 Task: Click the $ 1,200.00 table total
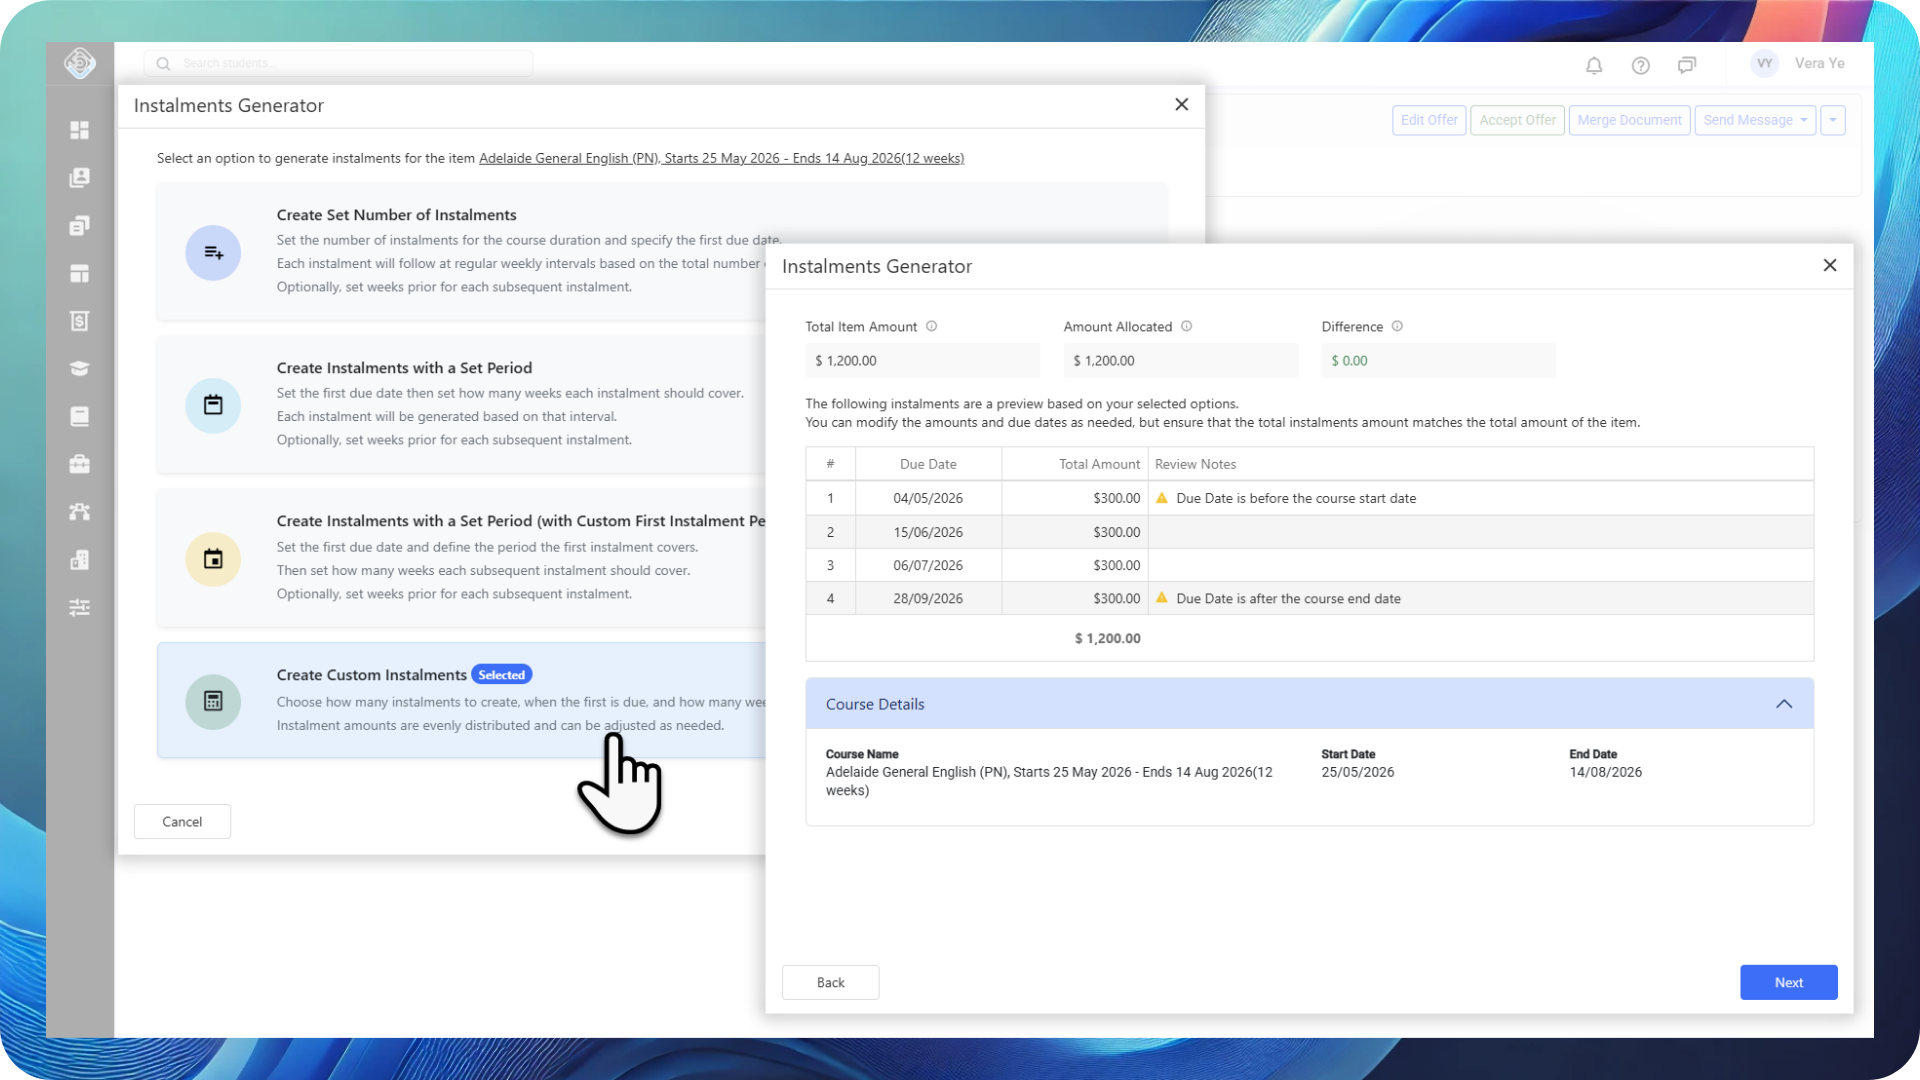pyautogui.click(x=1107, y=638)
